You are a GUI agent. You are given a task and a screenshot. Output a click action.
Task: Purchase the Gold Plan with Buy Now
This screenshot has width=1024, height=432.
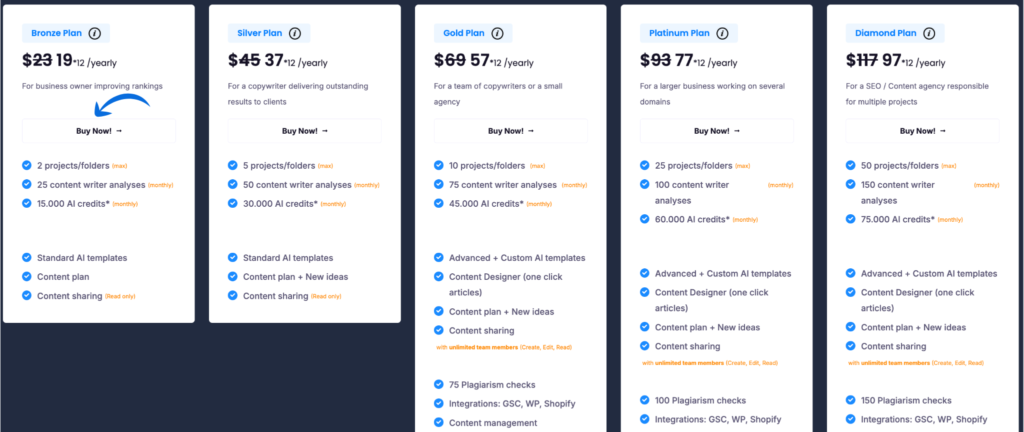(511, 131)
